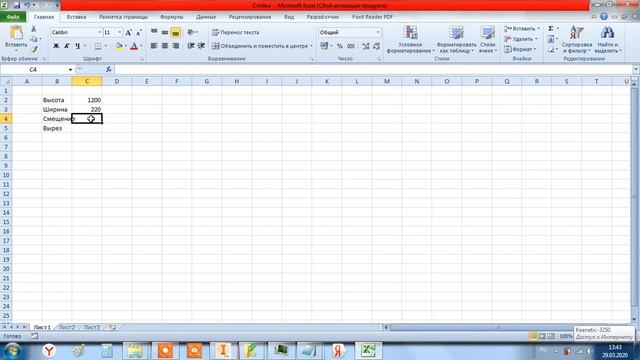Open number format Общий dropdown

tap(378, 32)
